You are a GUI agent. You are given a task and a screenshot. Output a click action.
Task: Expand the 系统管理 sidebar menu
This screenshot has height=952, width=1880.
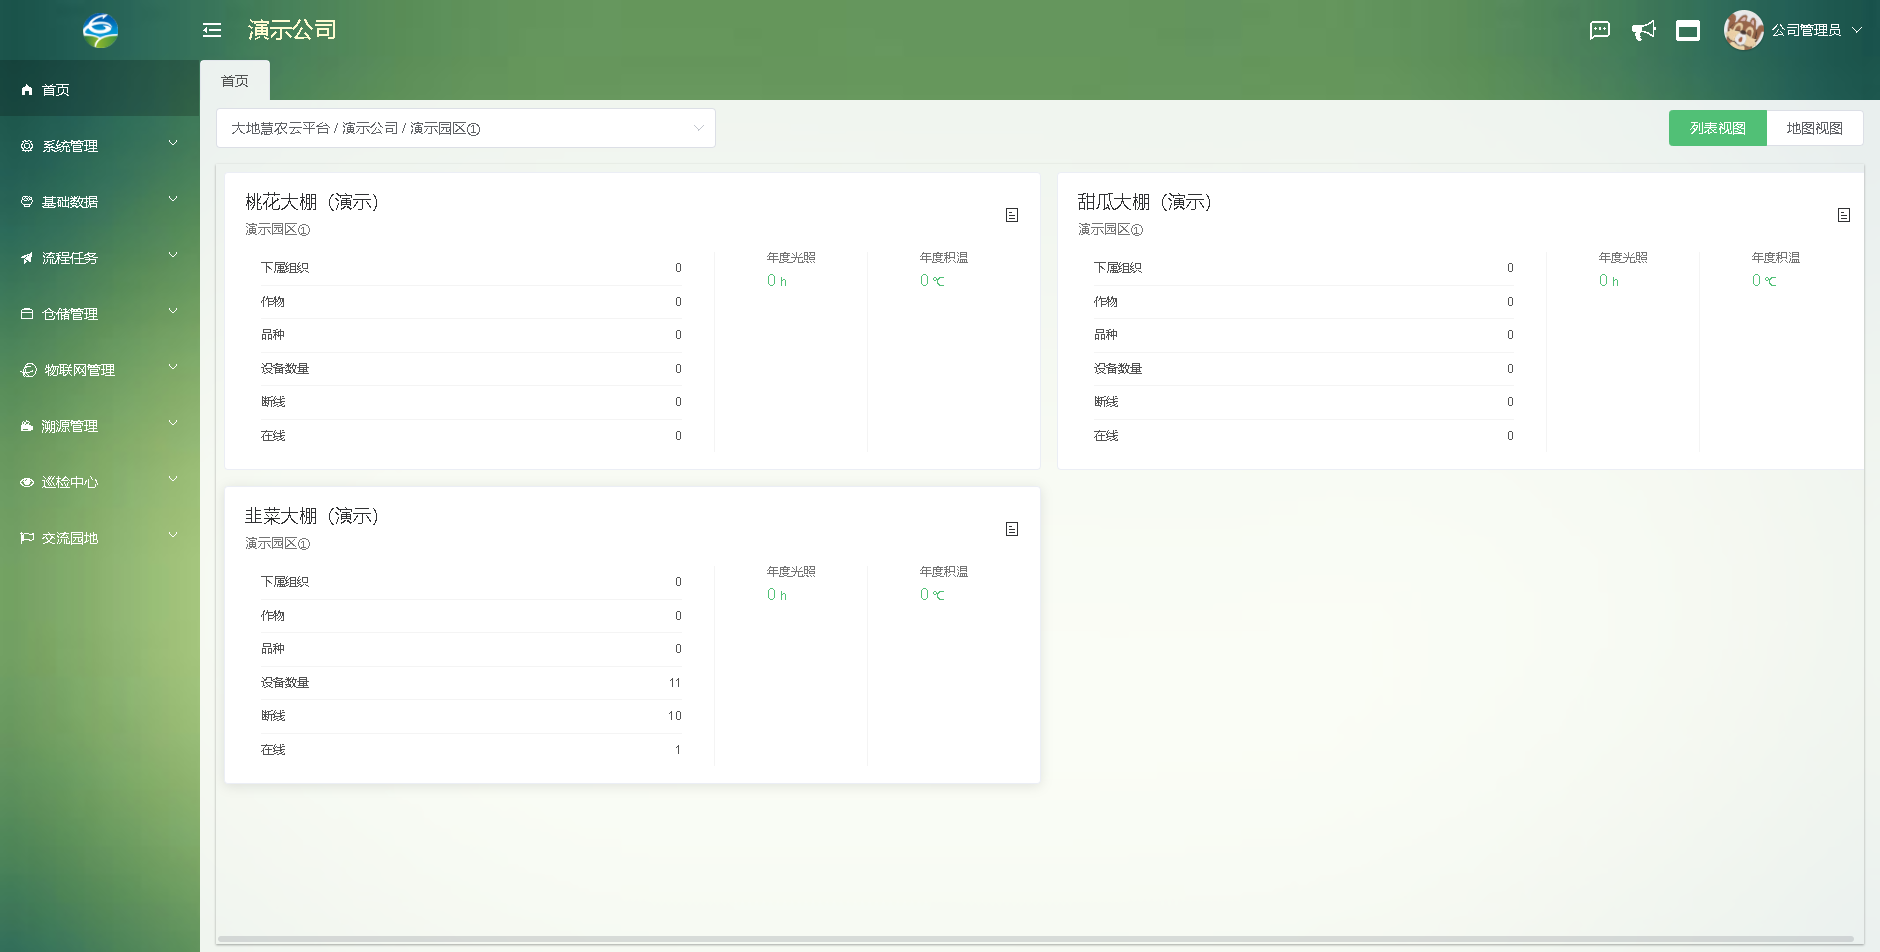coord(100,146)
